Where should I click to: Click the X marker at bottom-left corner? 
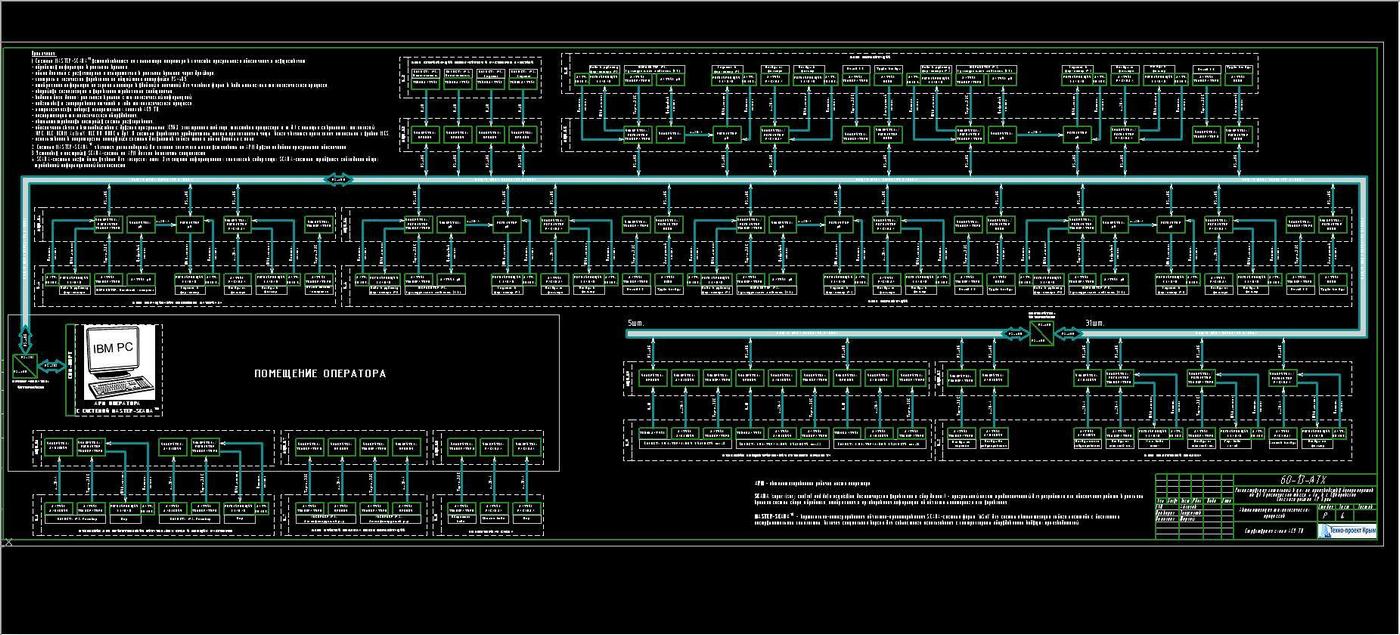pyautogui.click(x=9, y=542)
